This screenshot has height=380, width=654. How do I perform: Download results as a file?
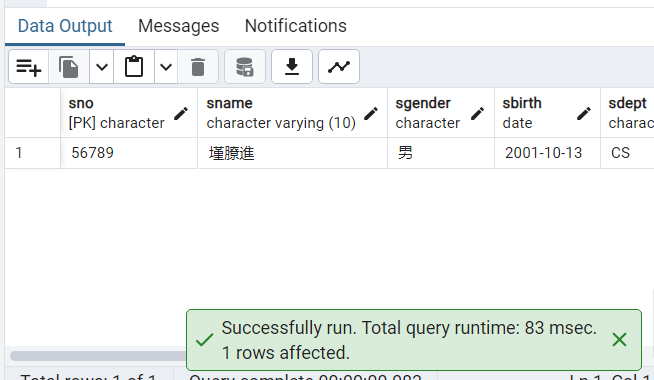[x=292, y=67]
